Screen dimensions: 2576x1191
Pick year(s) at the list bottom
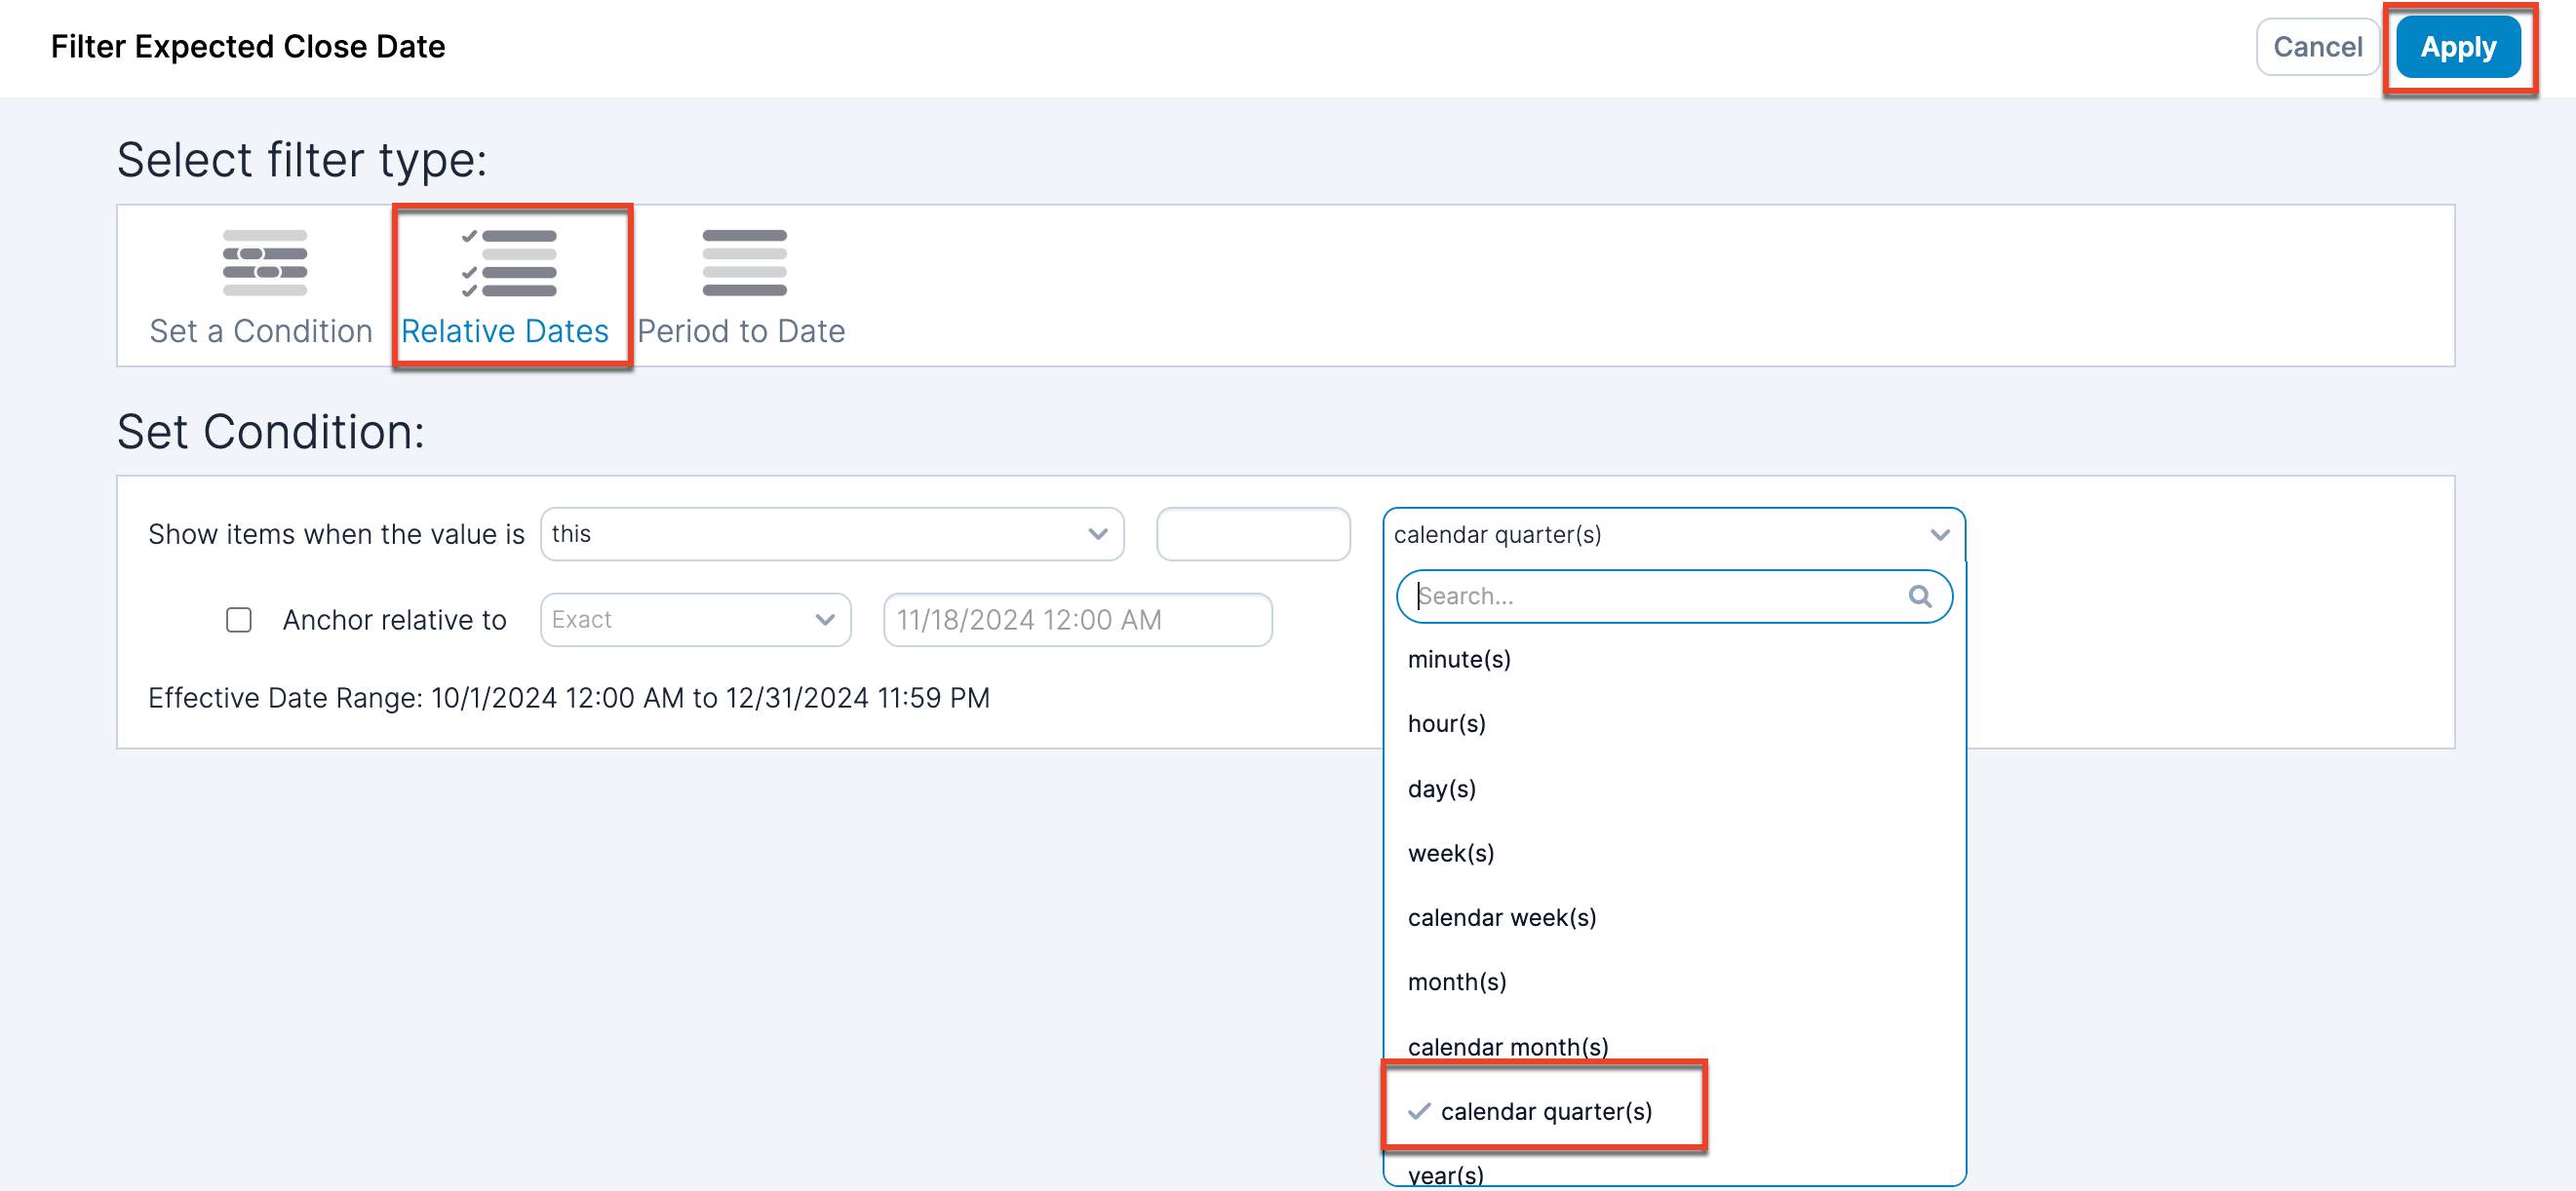pos(1445,1174)
